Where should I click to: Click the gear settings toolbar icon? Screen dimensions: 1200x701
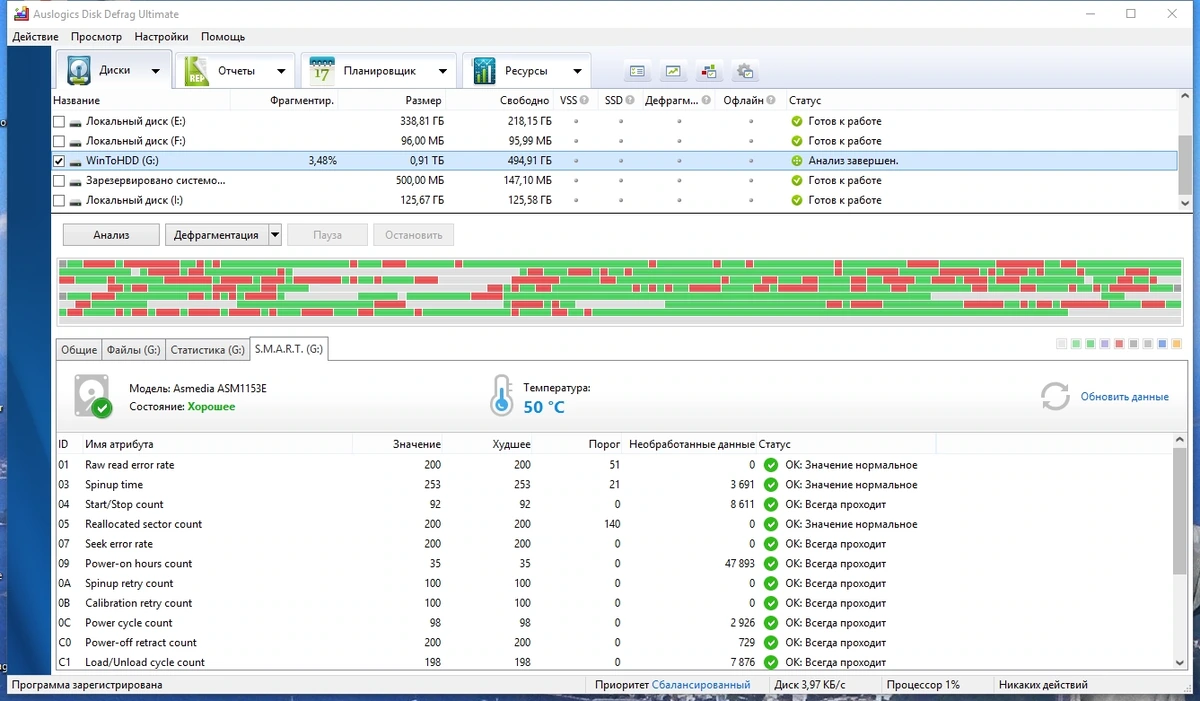click(745, 71)
